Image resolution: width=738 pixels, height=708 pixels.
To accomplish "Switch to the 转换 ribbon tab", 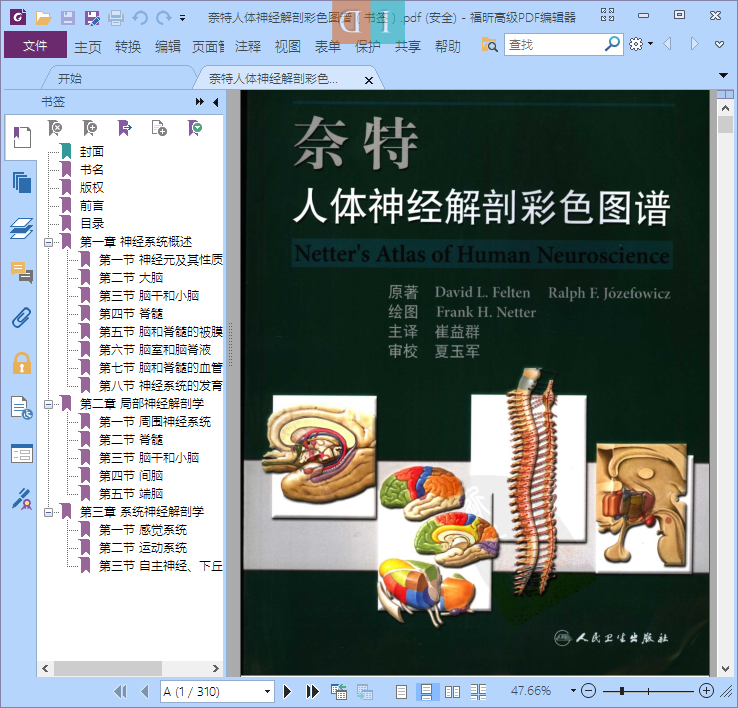I will 128,47.
